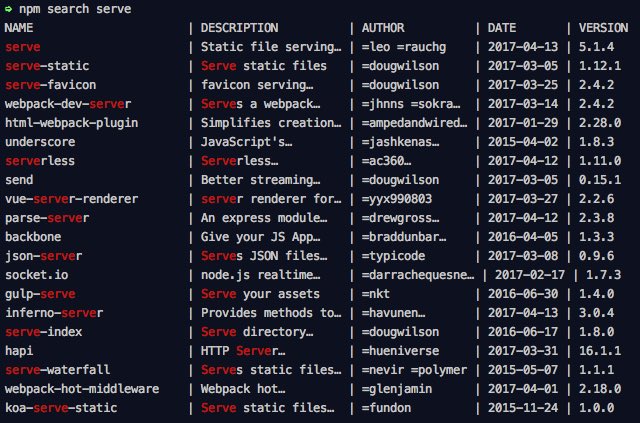Click the html-webpack-plugin package name
The image size is (640, 423).
(x=71, y=123)
